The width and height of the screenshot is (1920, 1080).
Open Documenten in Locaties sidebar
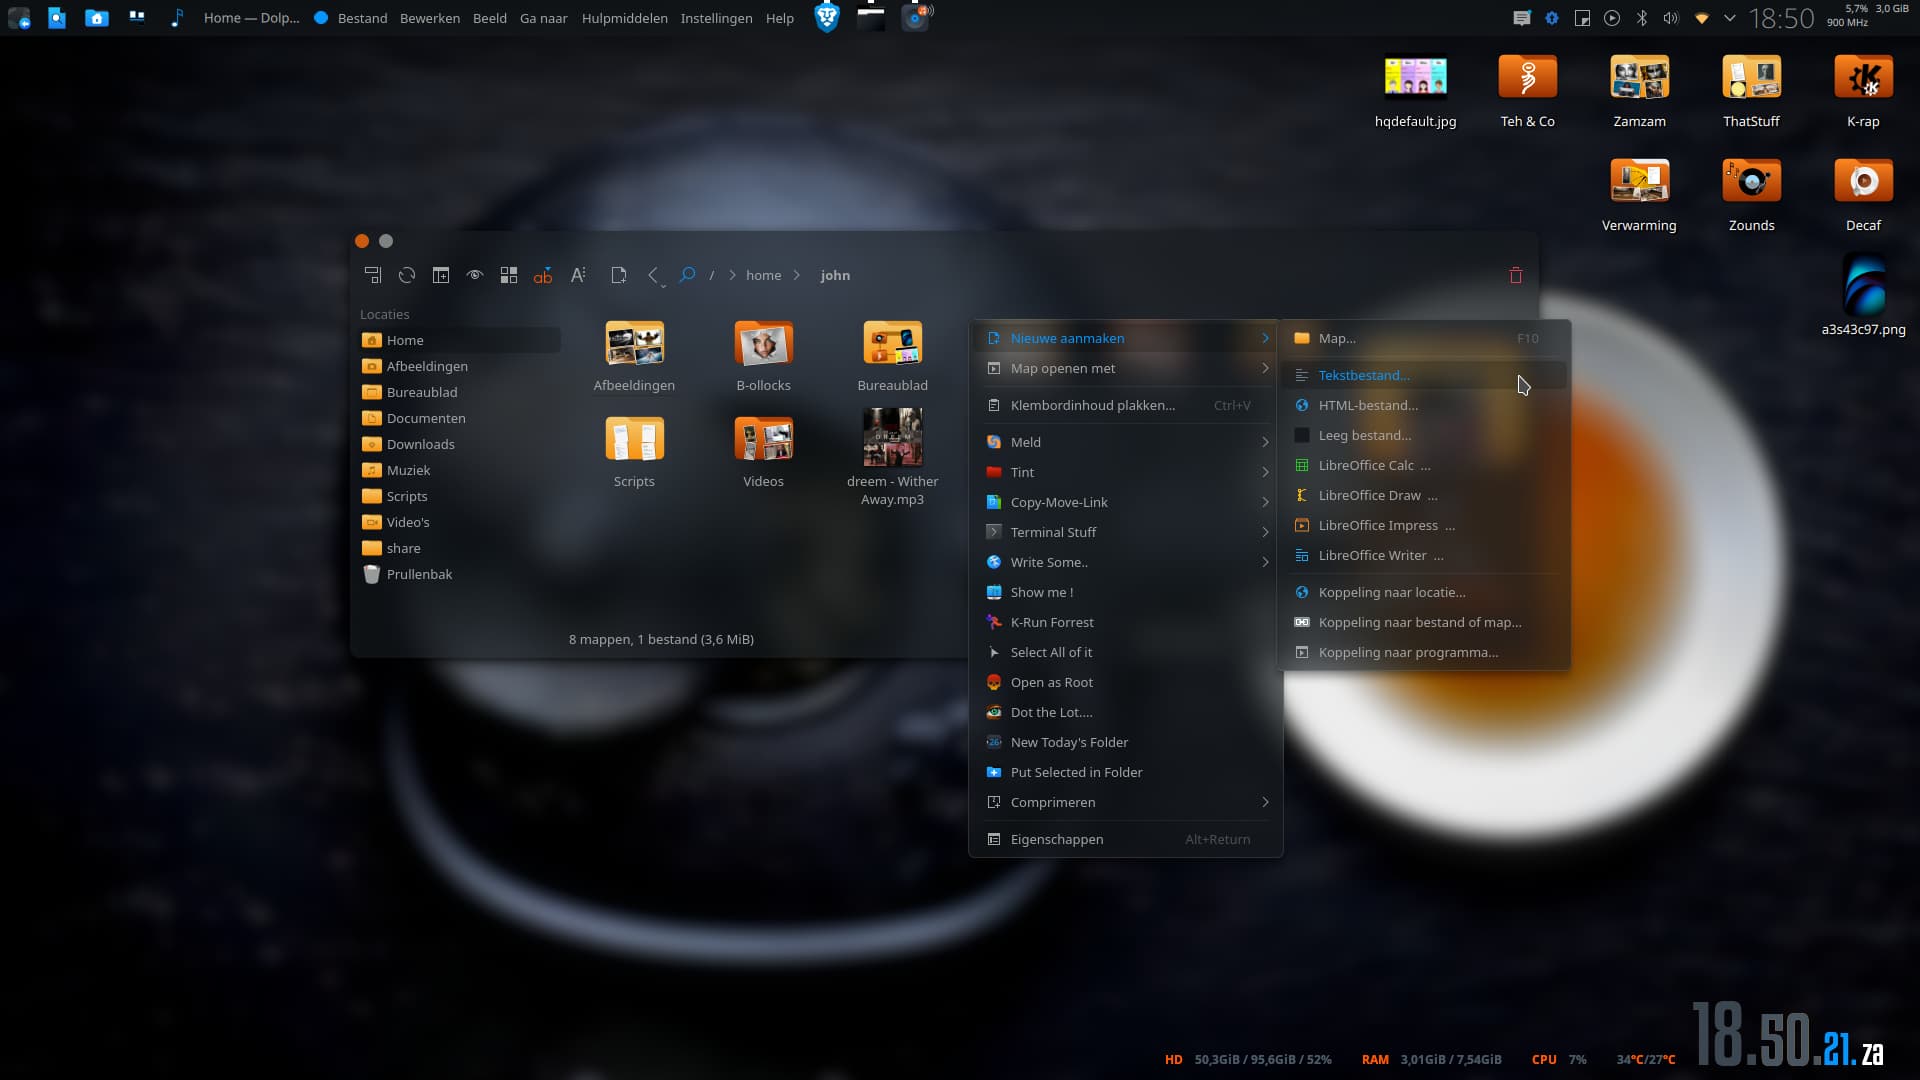tap(459, 418)
